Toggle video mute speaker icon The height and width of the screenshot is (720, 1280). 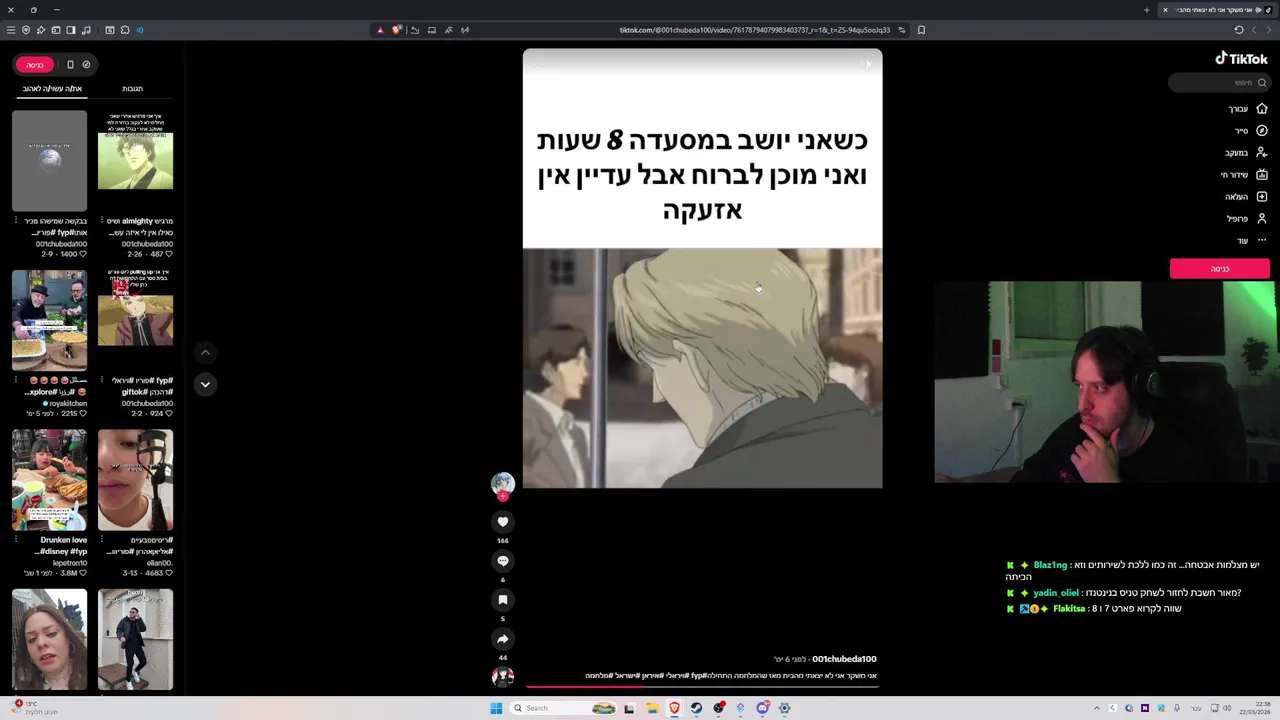(x=868, y=65)
